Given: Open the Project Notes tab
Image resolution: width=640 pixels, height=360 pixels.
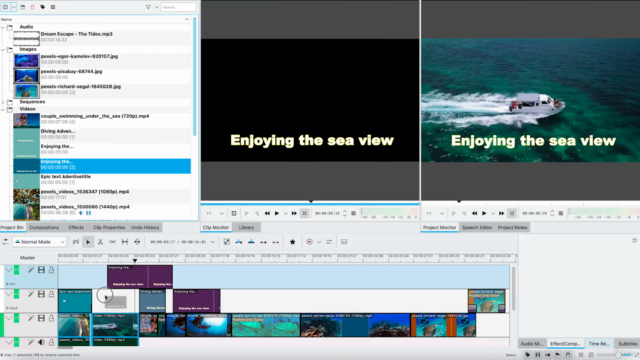Looking at the screenshot, I should [512, 227].
